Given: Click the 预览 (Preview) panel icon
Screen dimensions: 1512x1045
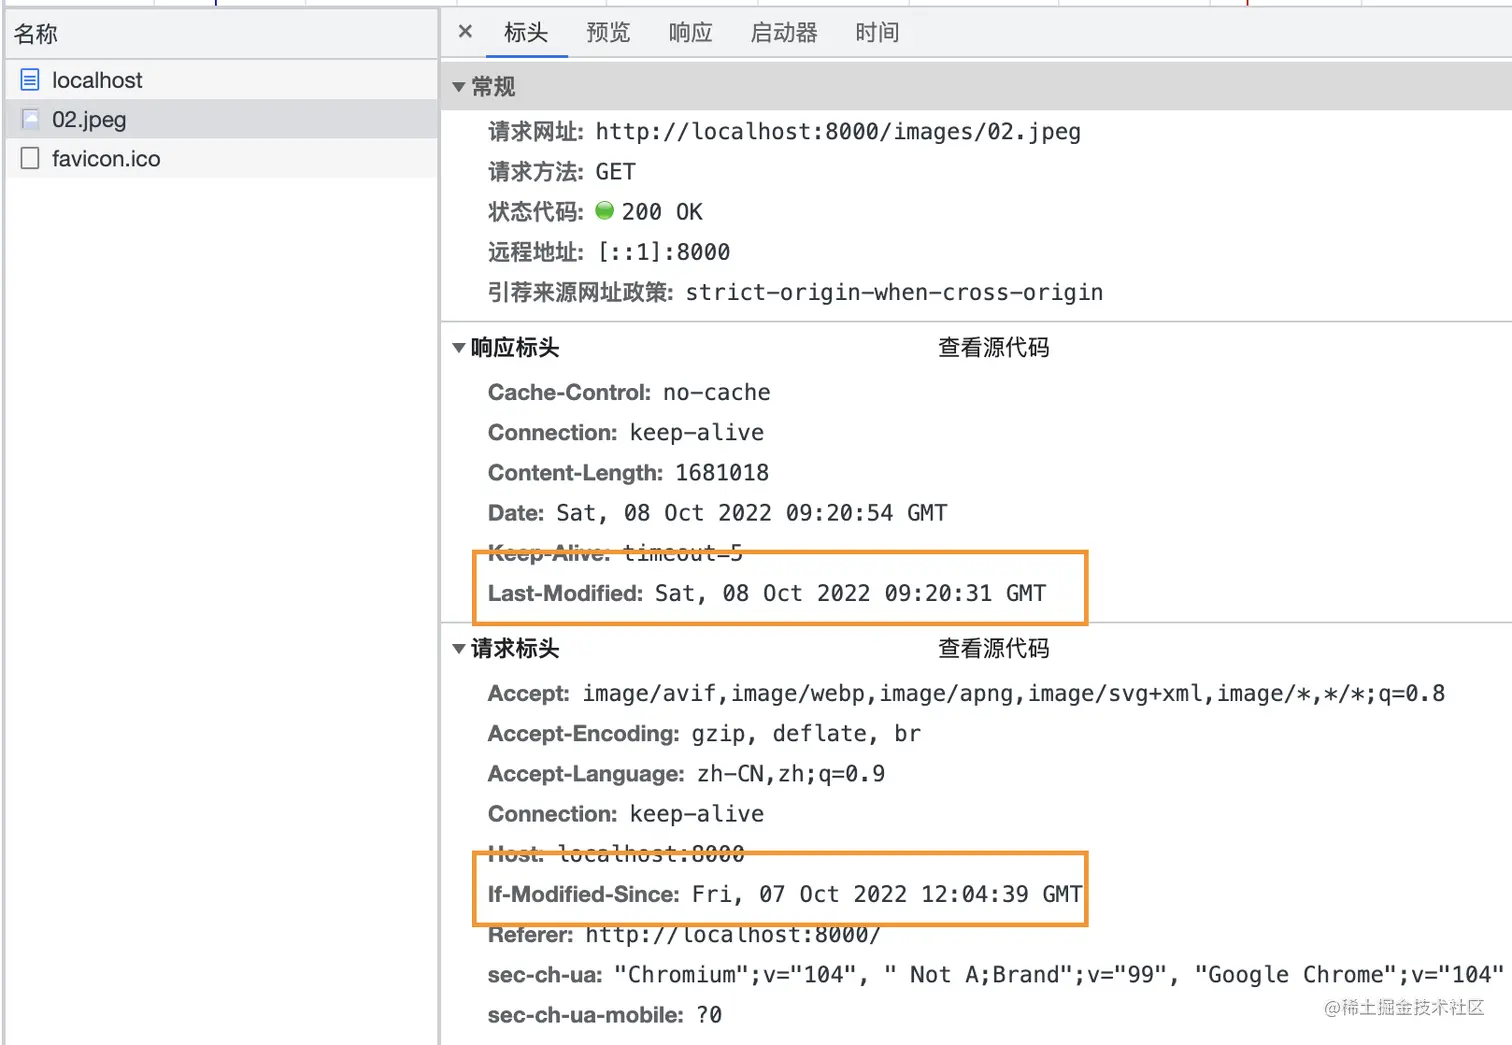Looking at the screenshot, I should (608, 31).
